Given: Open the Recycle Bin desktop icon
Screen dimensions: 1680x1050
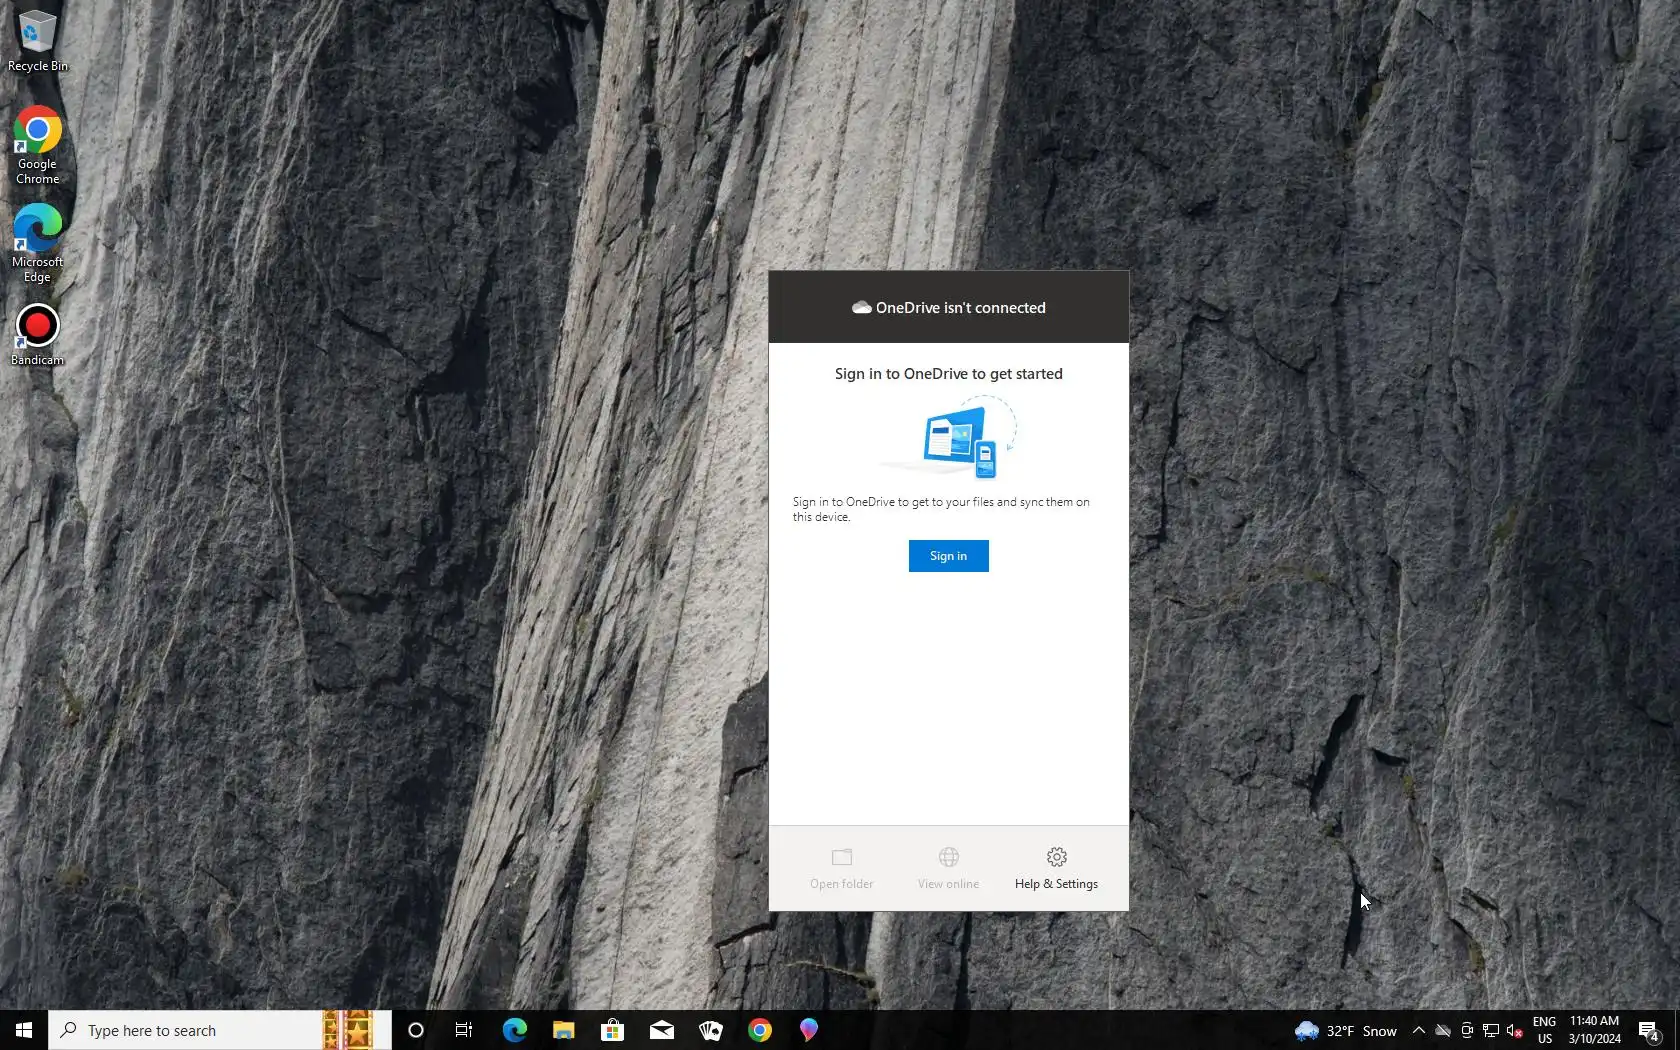Looking at the screenshot, I should 38,41.
